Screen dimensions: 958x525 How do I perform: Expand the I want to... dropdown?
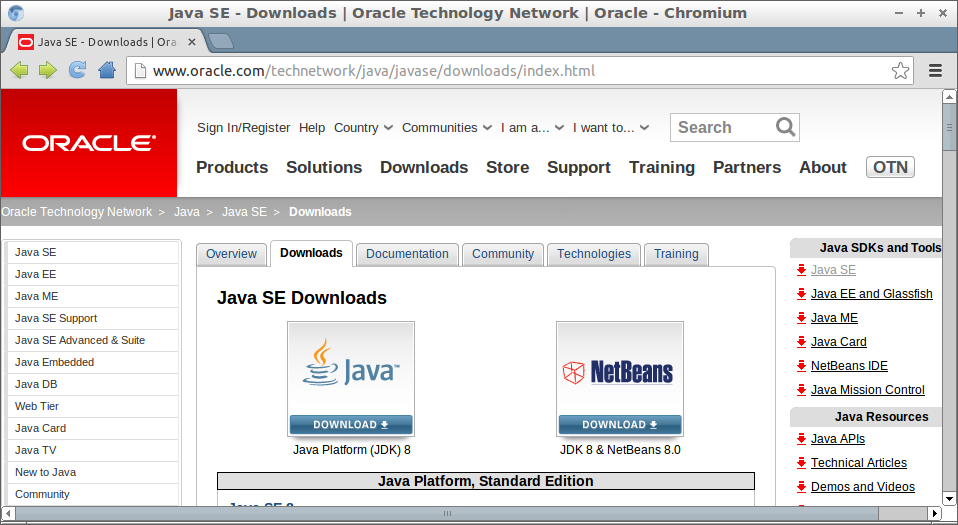click(611, 128)
